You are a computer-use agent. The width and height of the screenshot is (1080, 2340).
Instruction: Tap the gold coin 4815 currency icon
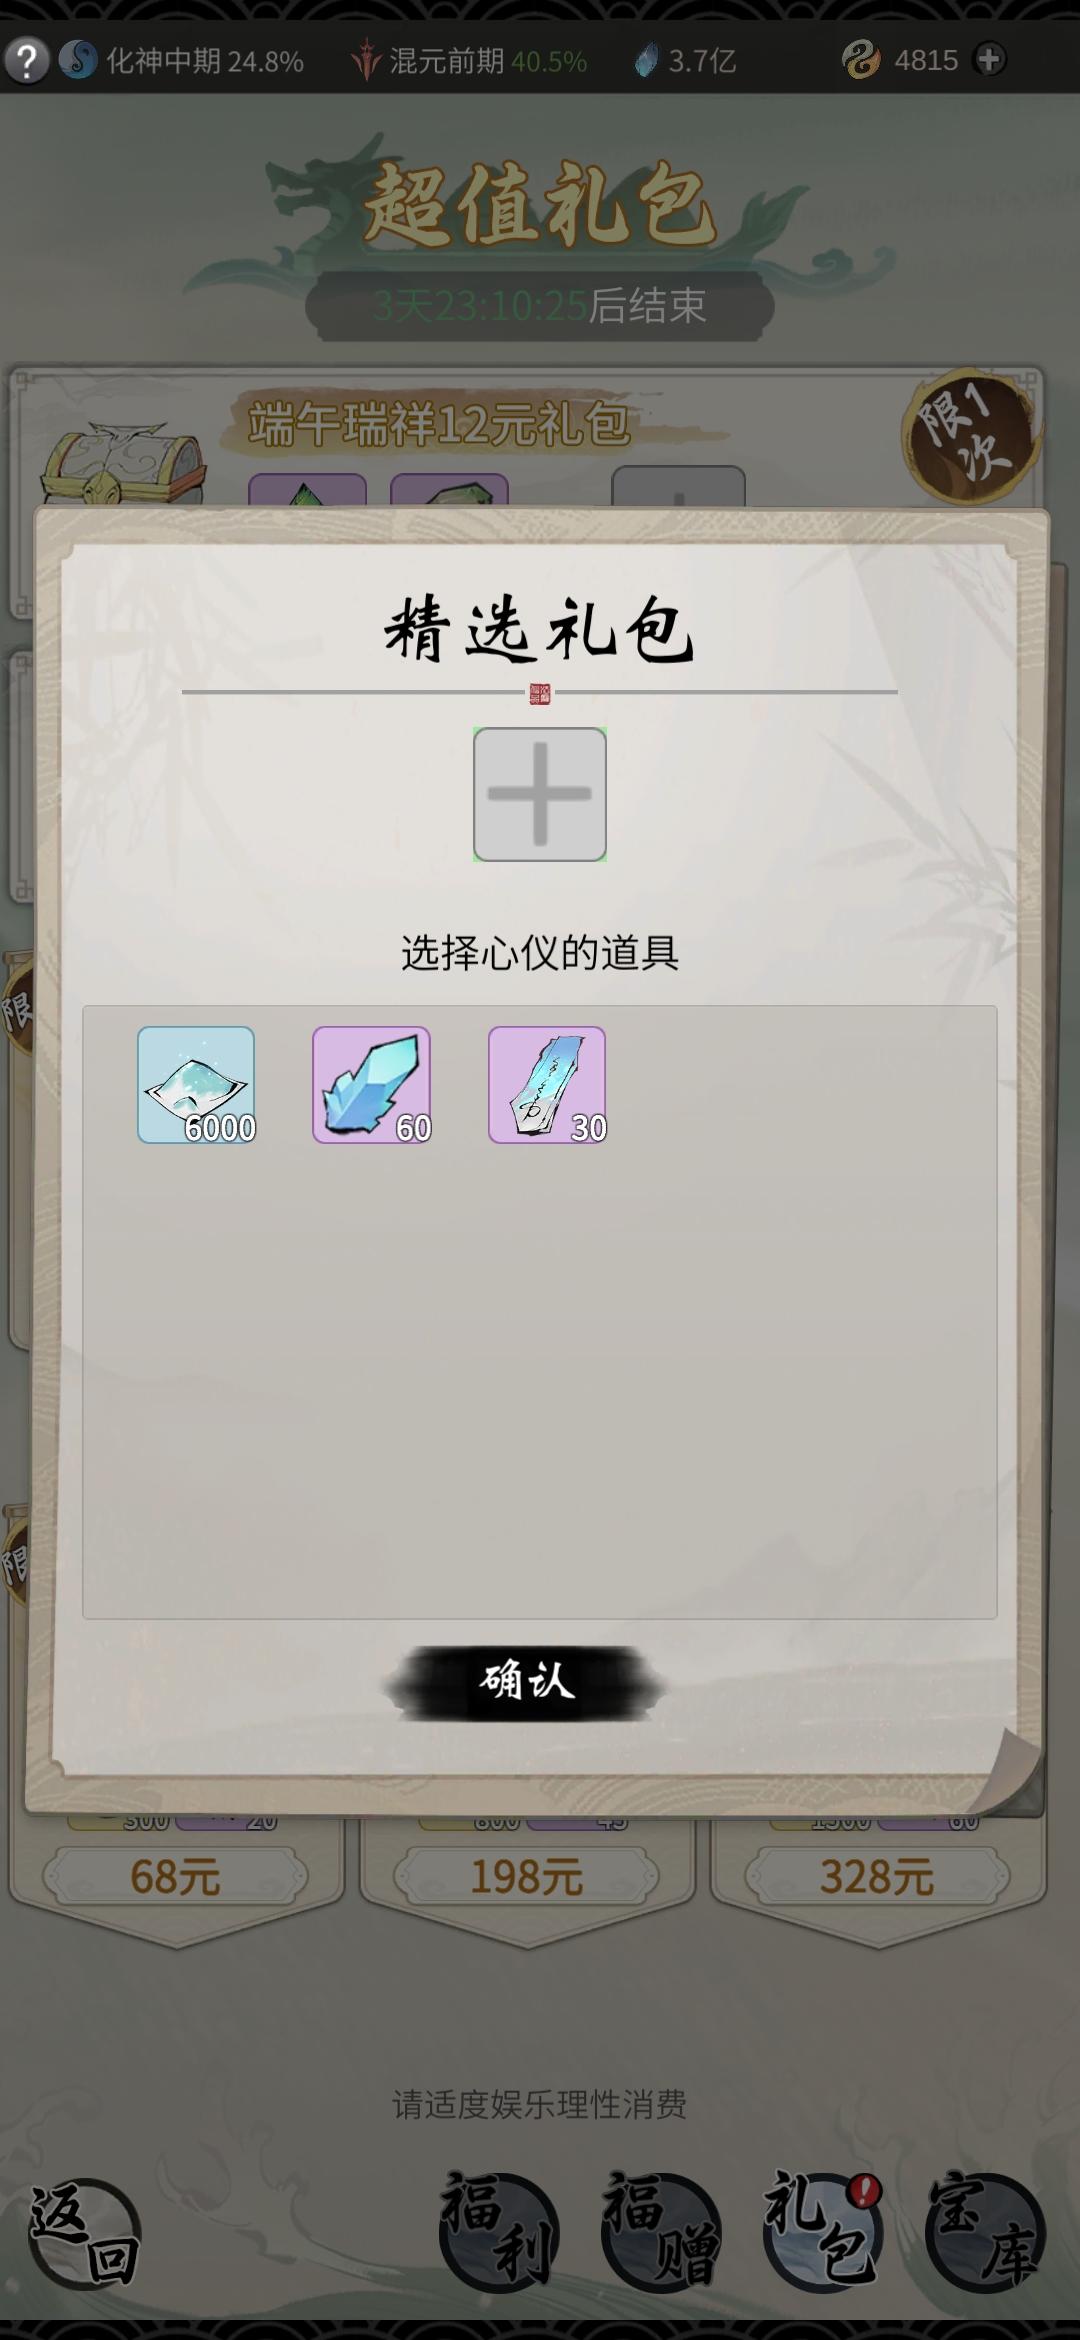point(861,61)
